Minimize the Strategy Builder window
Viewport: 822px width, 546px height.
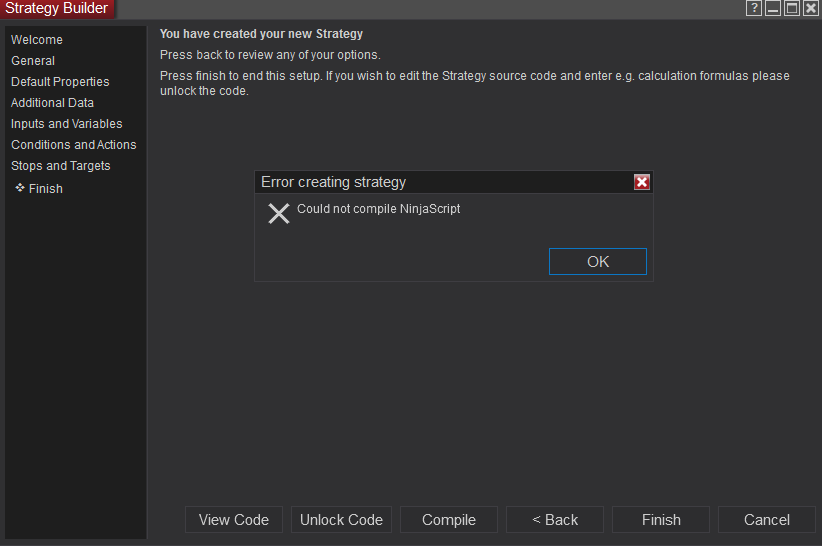pyautogui.click(x=773, y=8)
